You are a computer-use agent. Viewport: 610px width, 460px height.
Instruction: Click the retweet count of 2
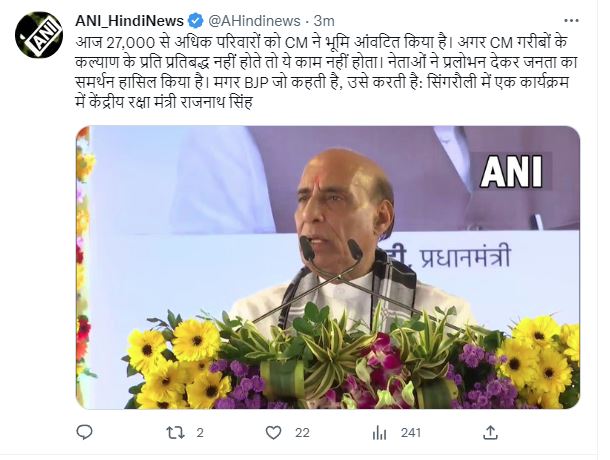point(200,433)
